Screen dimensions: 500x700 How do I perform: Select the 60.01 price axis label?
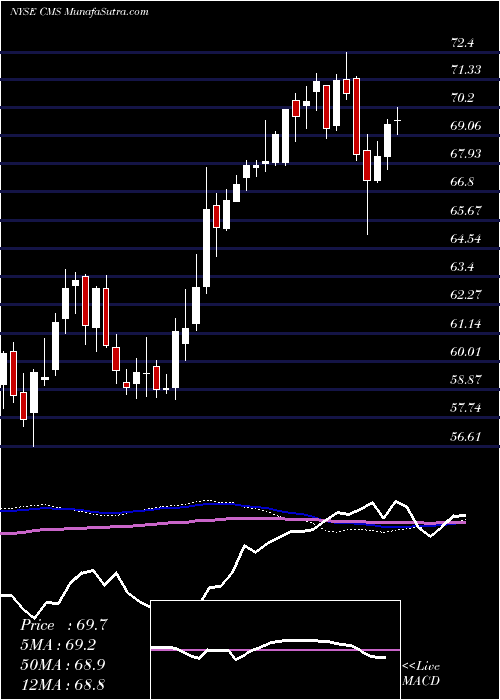(x=467, y=352)
